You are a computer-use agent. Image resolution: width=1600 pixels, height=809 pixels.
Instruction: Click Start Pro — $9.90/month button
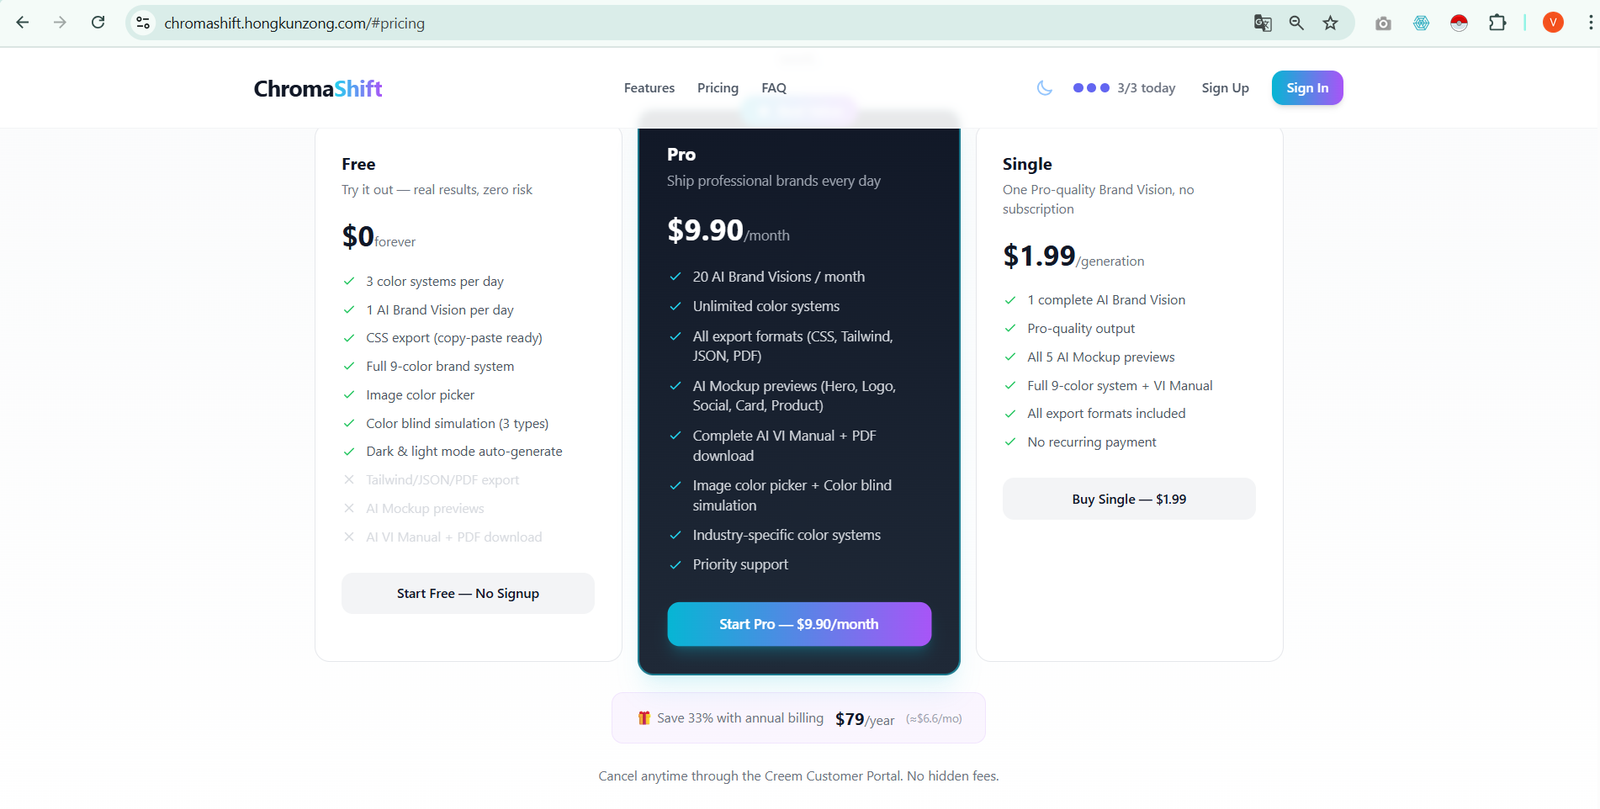point(799,624)
